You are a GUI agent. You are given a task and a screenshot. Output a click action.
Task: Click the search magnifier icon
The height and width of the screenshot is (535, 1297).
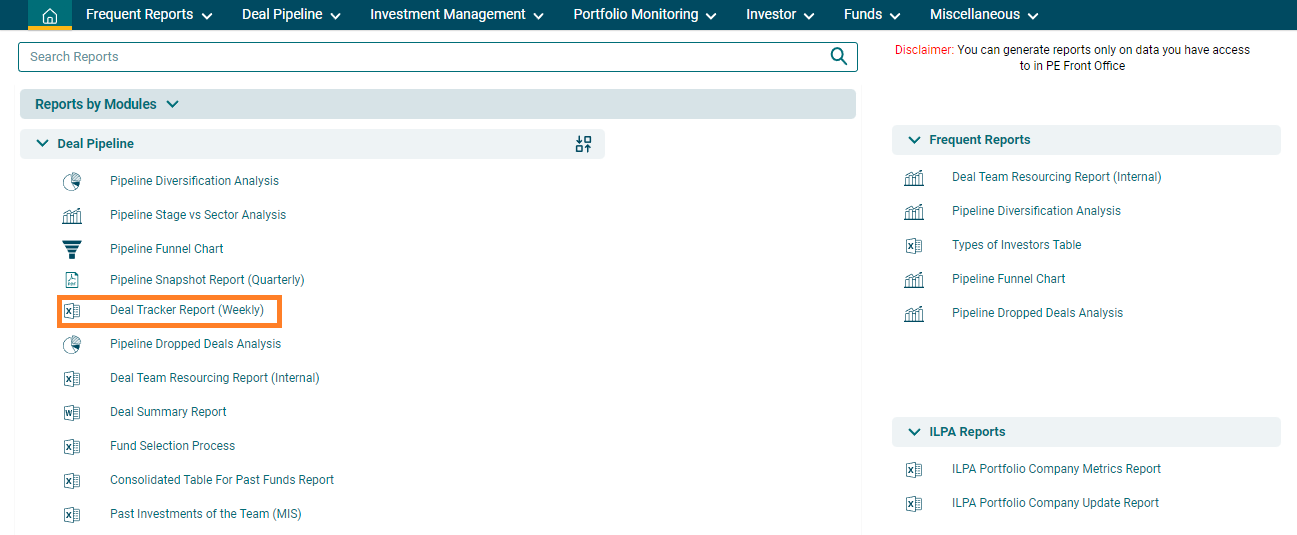(839, 57)
